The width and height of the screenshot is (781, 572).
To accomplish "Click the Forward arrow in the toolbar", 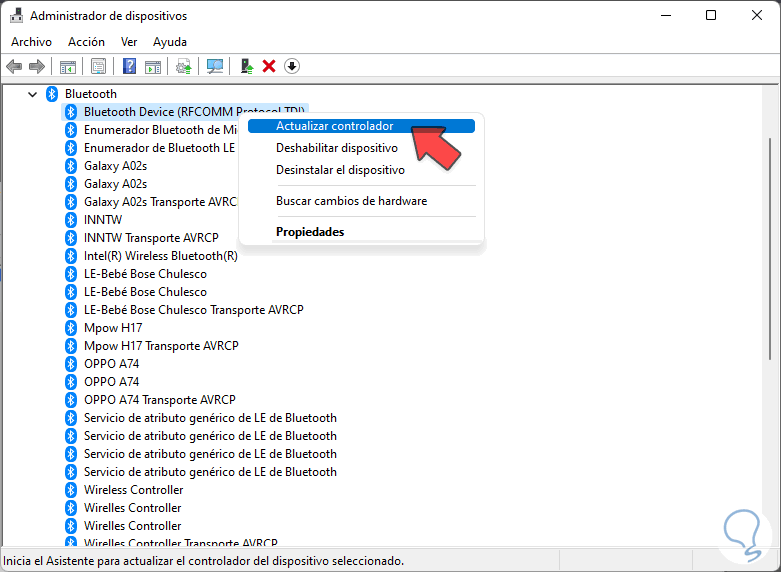I will [37, 66].
